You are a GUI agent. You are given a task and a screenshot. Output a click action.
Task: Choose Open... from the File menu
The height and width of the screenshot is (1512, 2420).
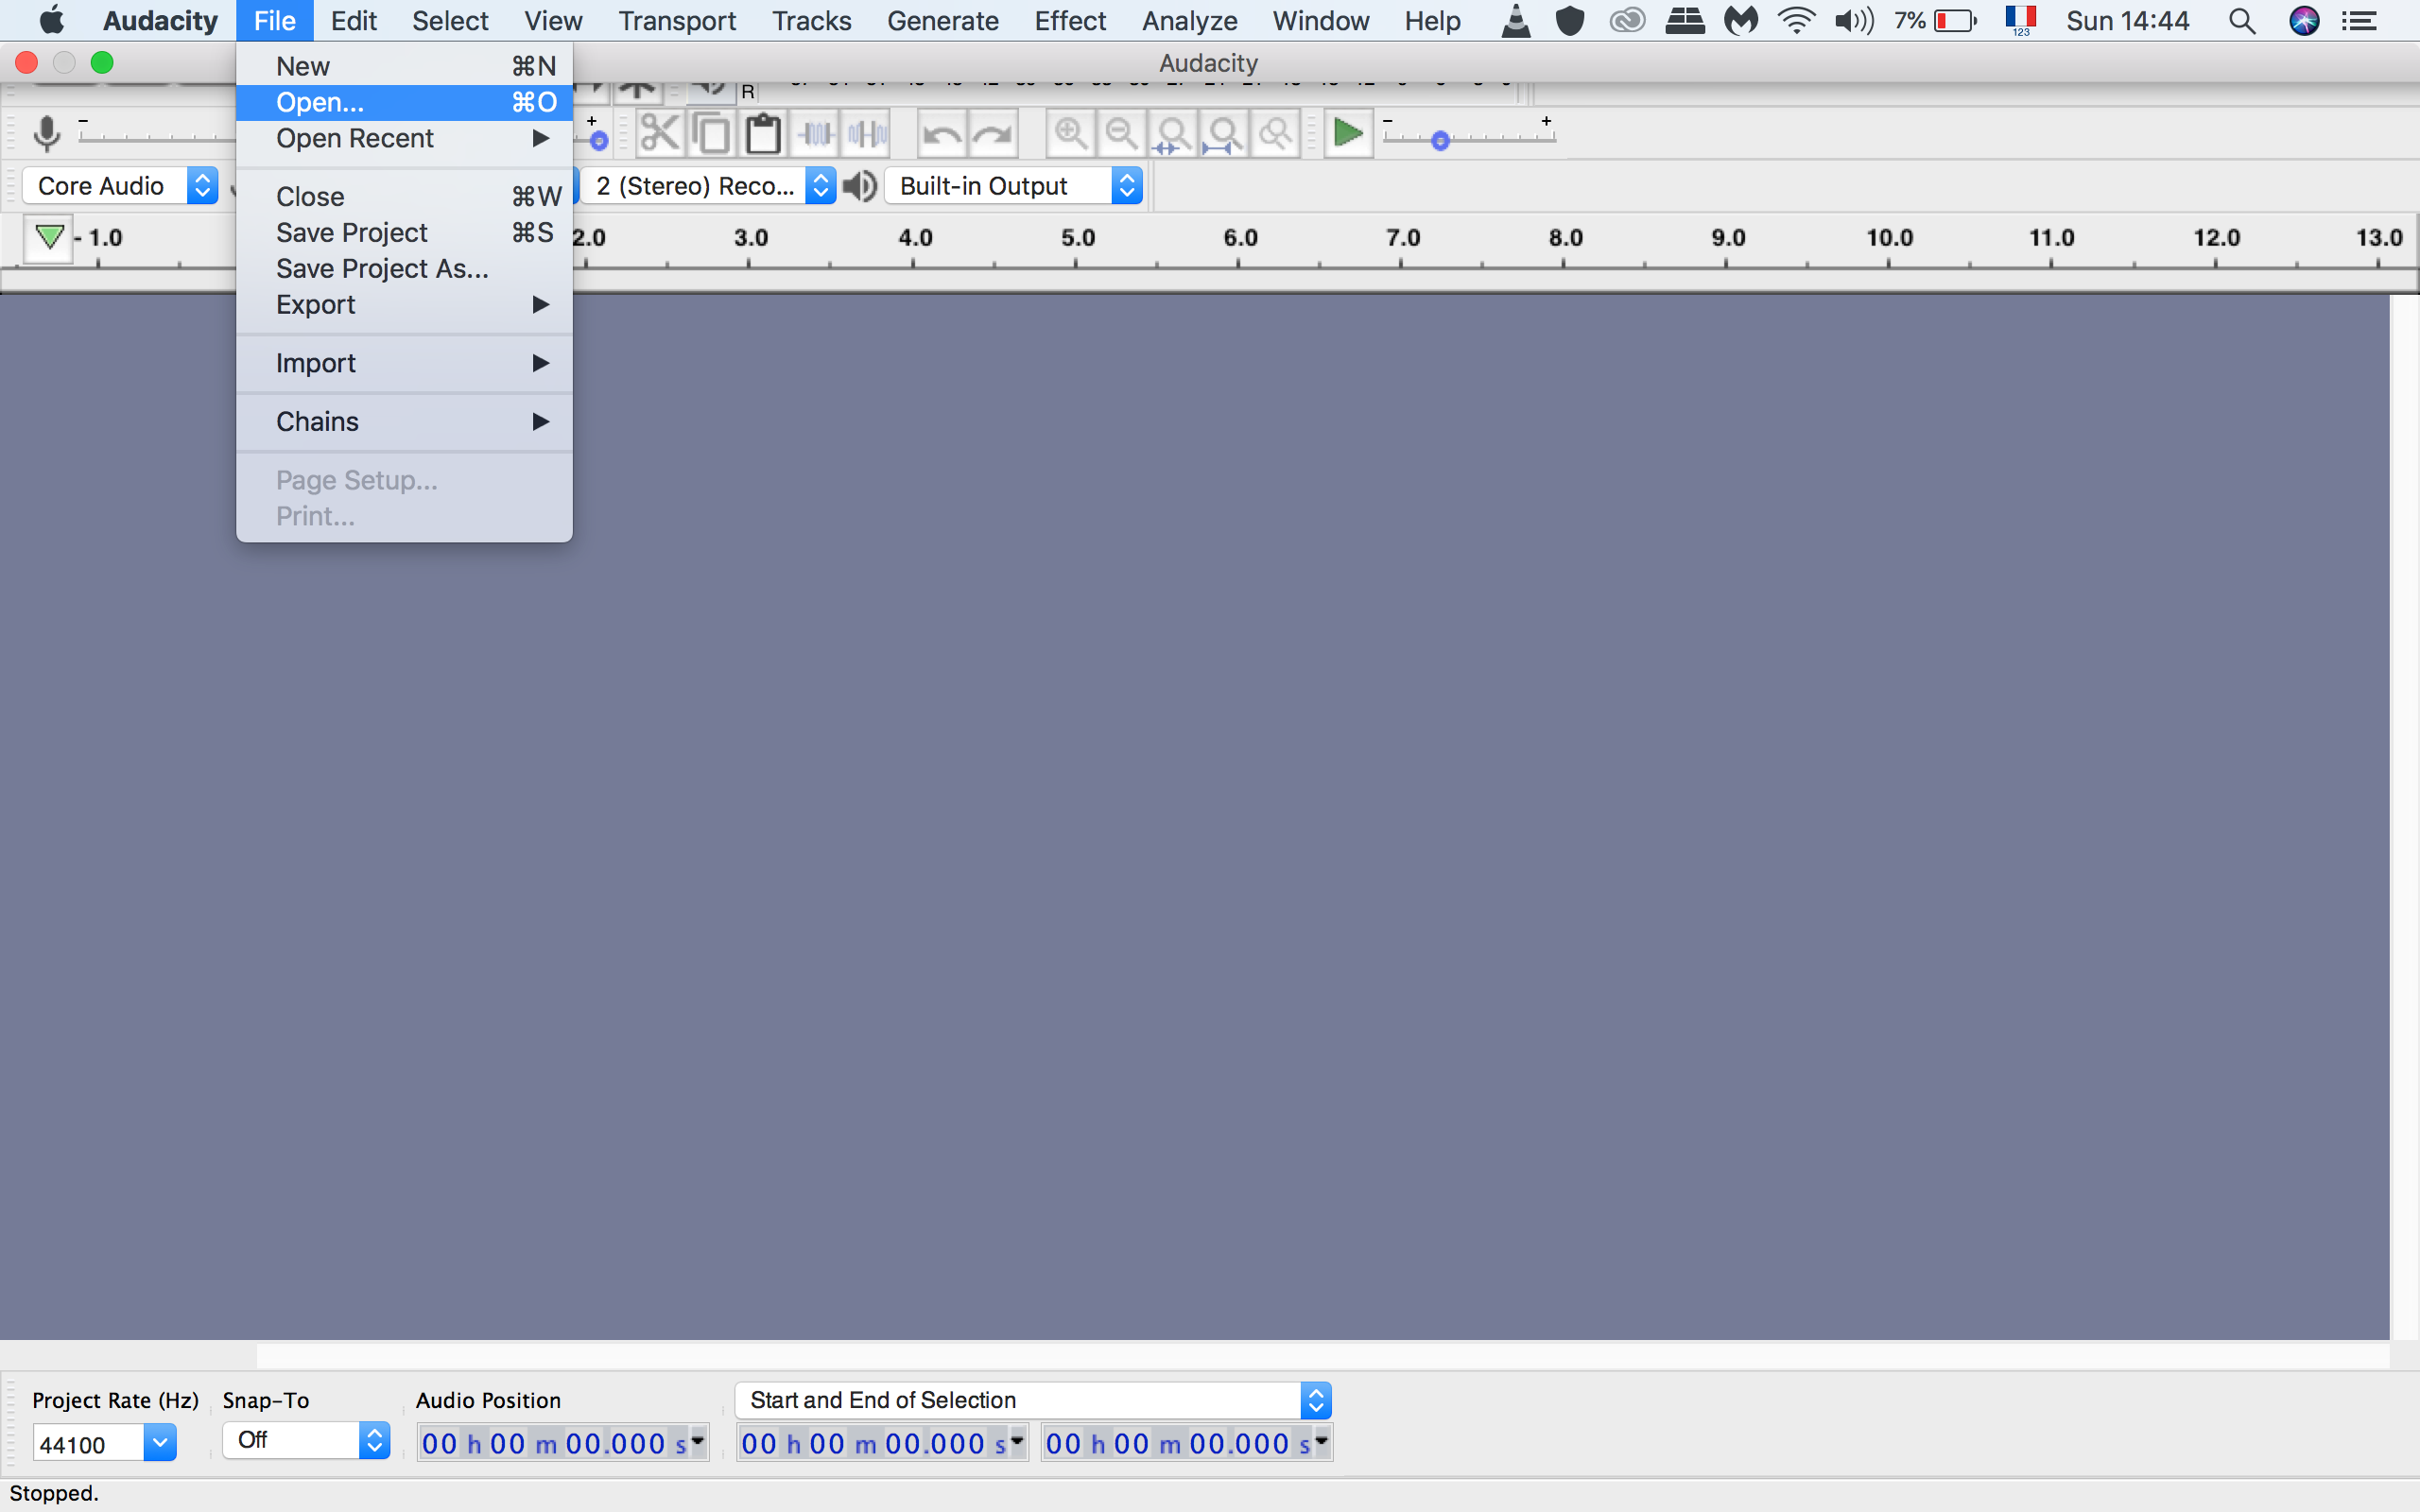(x=404, y=102)
